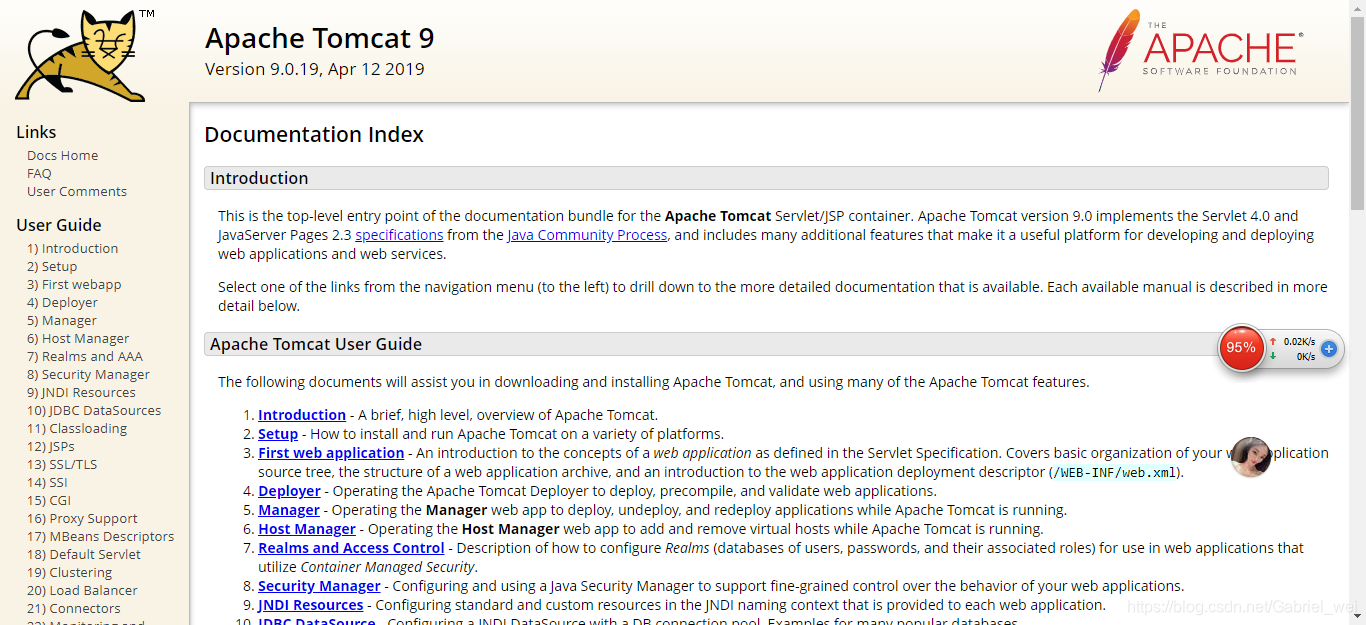1366x625 pixels.
Task: Click the /WEB-INF/web.xml code text
Action: [1114, 472]
